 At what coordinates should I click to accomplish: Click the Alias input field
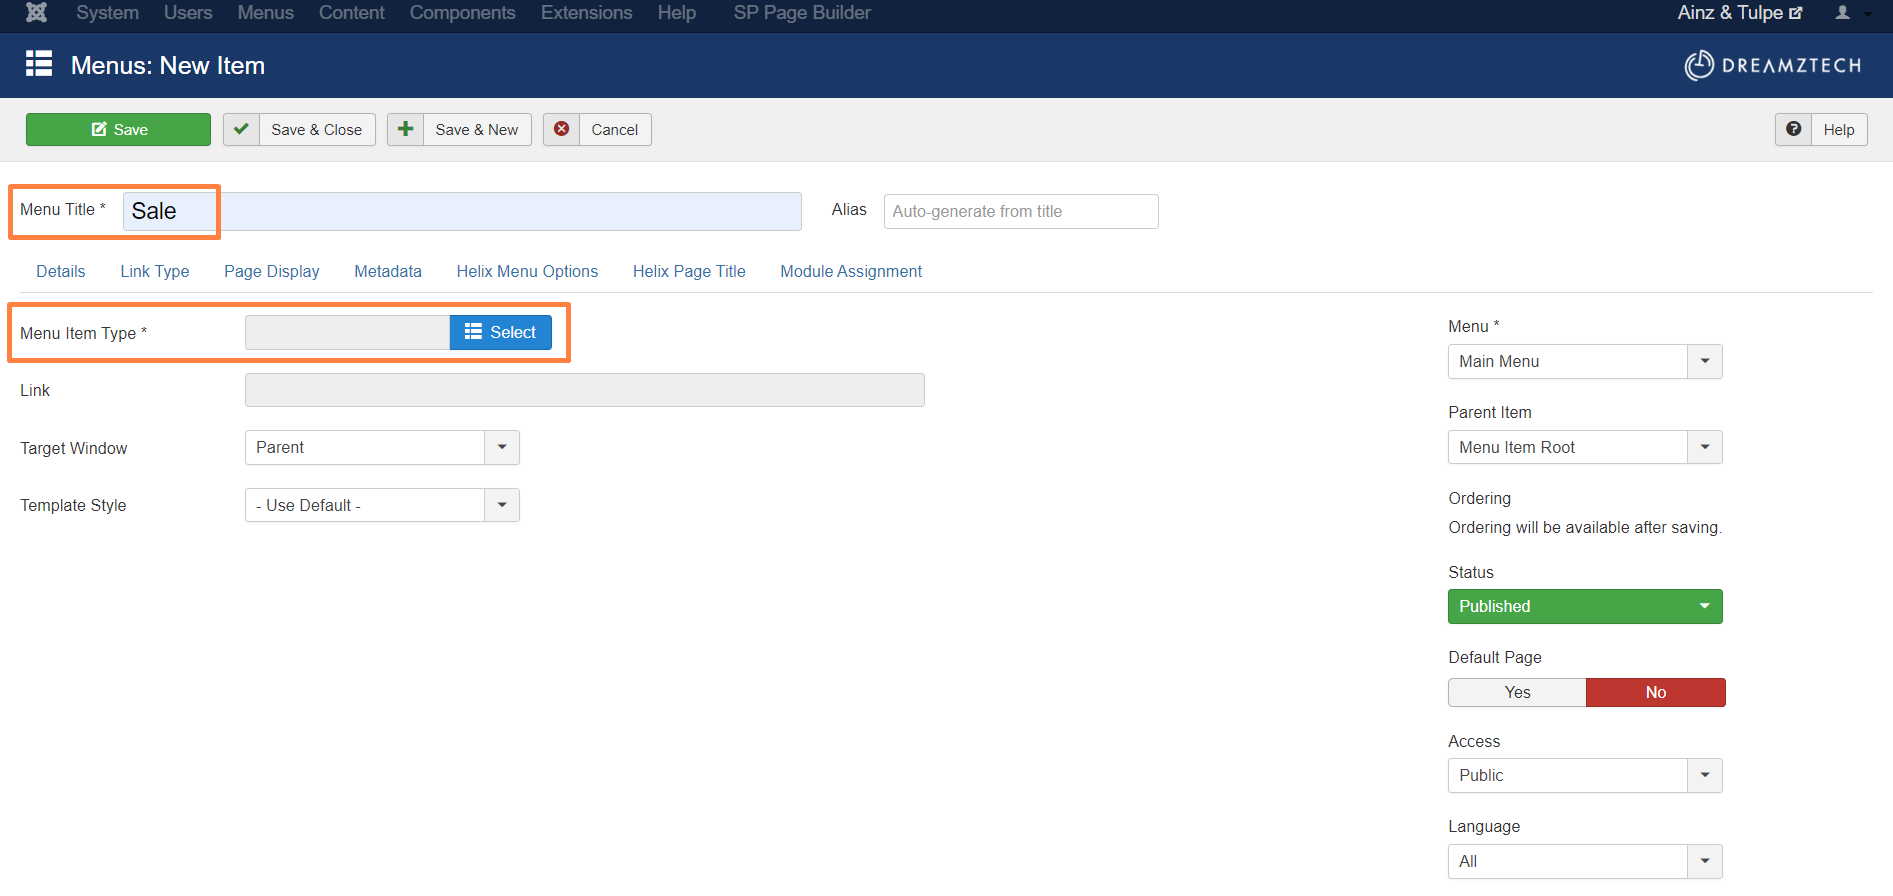(x=1021, y=211)
